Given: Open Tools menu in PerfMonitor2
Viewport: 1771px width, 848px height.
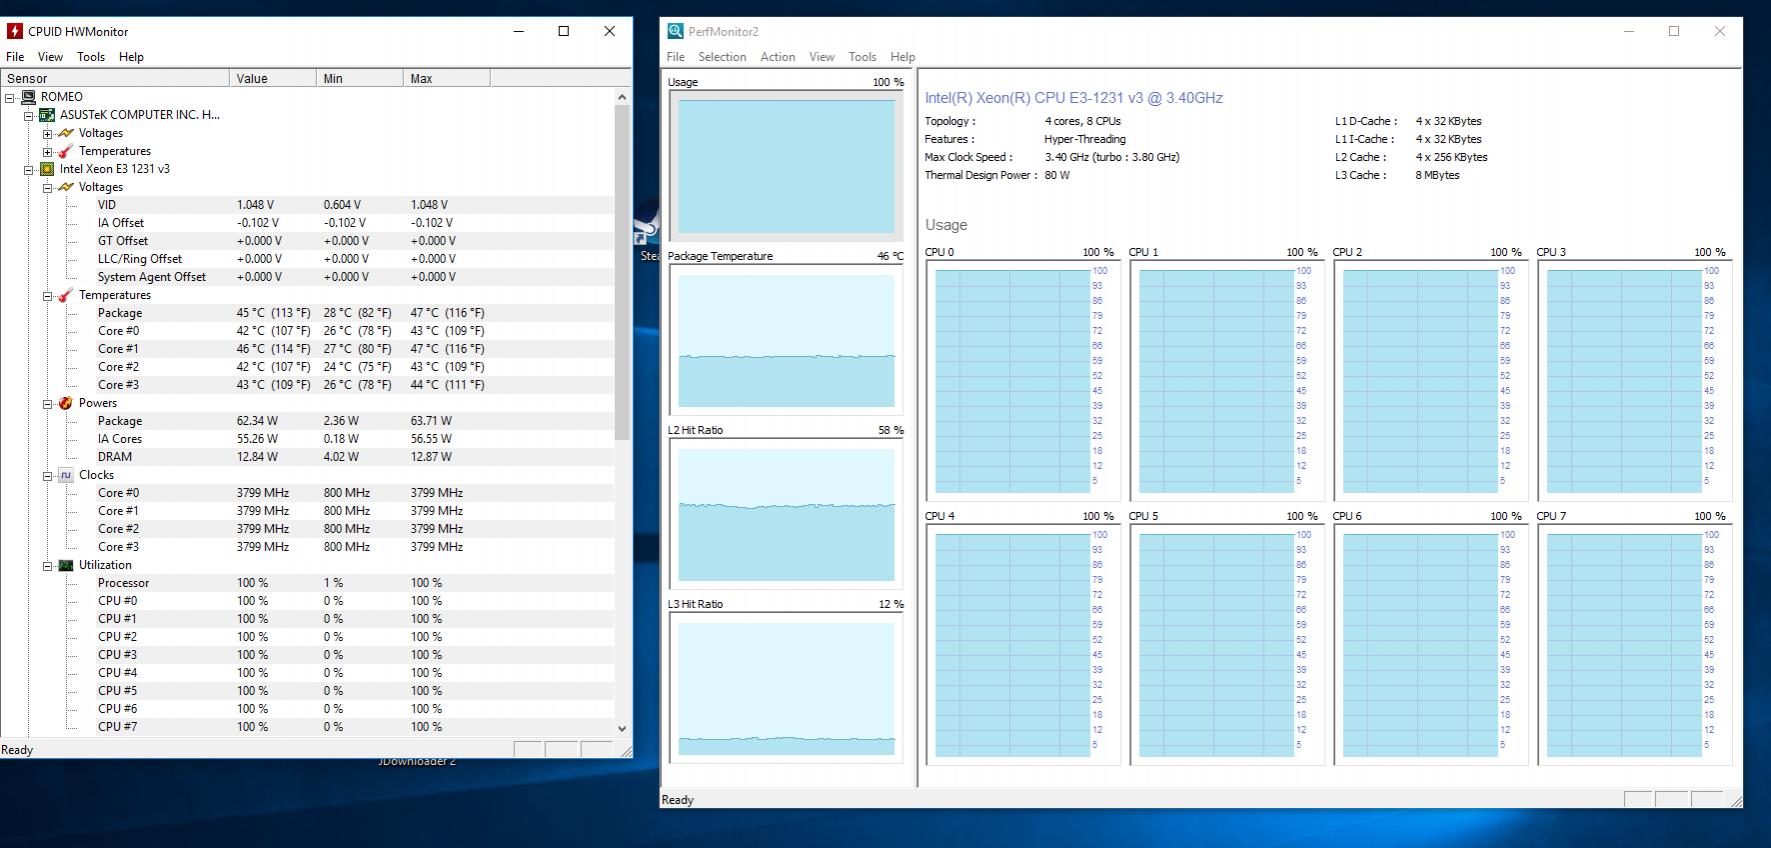Looking at the screenshot, I should pyautogui.click(x=862, y=57).
